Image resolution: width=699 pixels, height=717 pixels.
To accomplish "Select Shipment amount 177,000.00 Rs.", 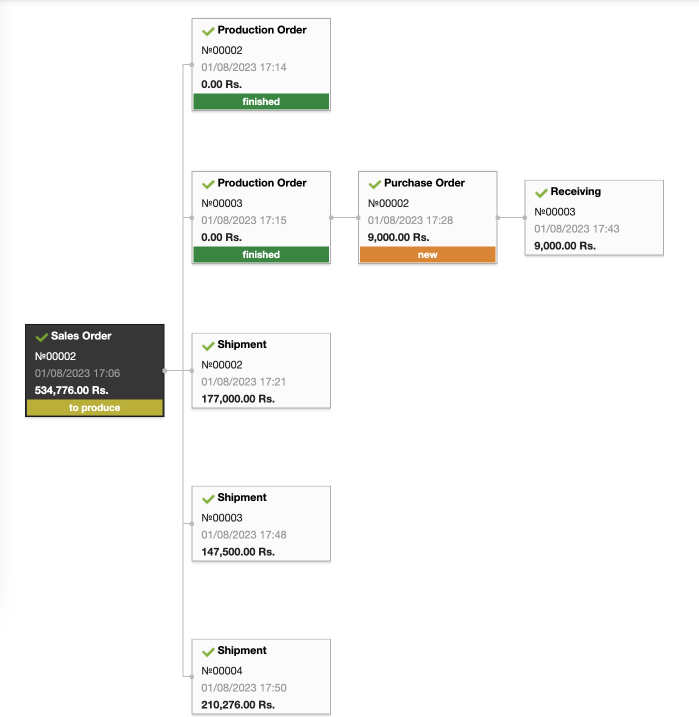I will pyautogui.click(x=238, y=399).
